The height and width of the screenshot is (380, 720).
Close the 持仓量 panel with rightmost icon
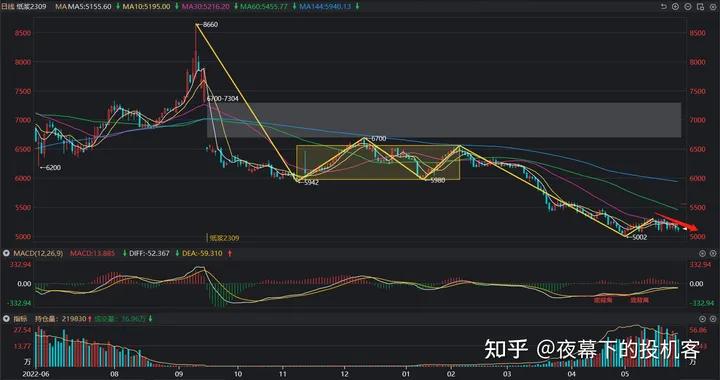point(713,318)
